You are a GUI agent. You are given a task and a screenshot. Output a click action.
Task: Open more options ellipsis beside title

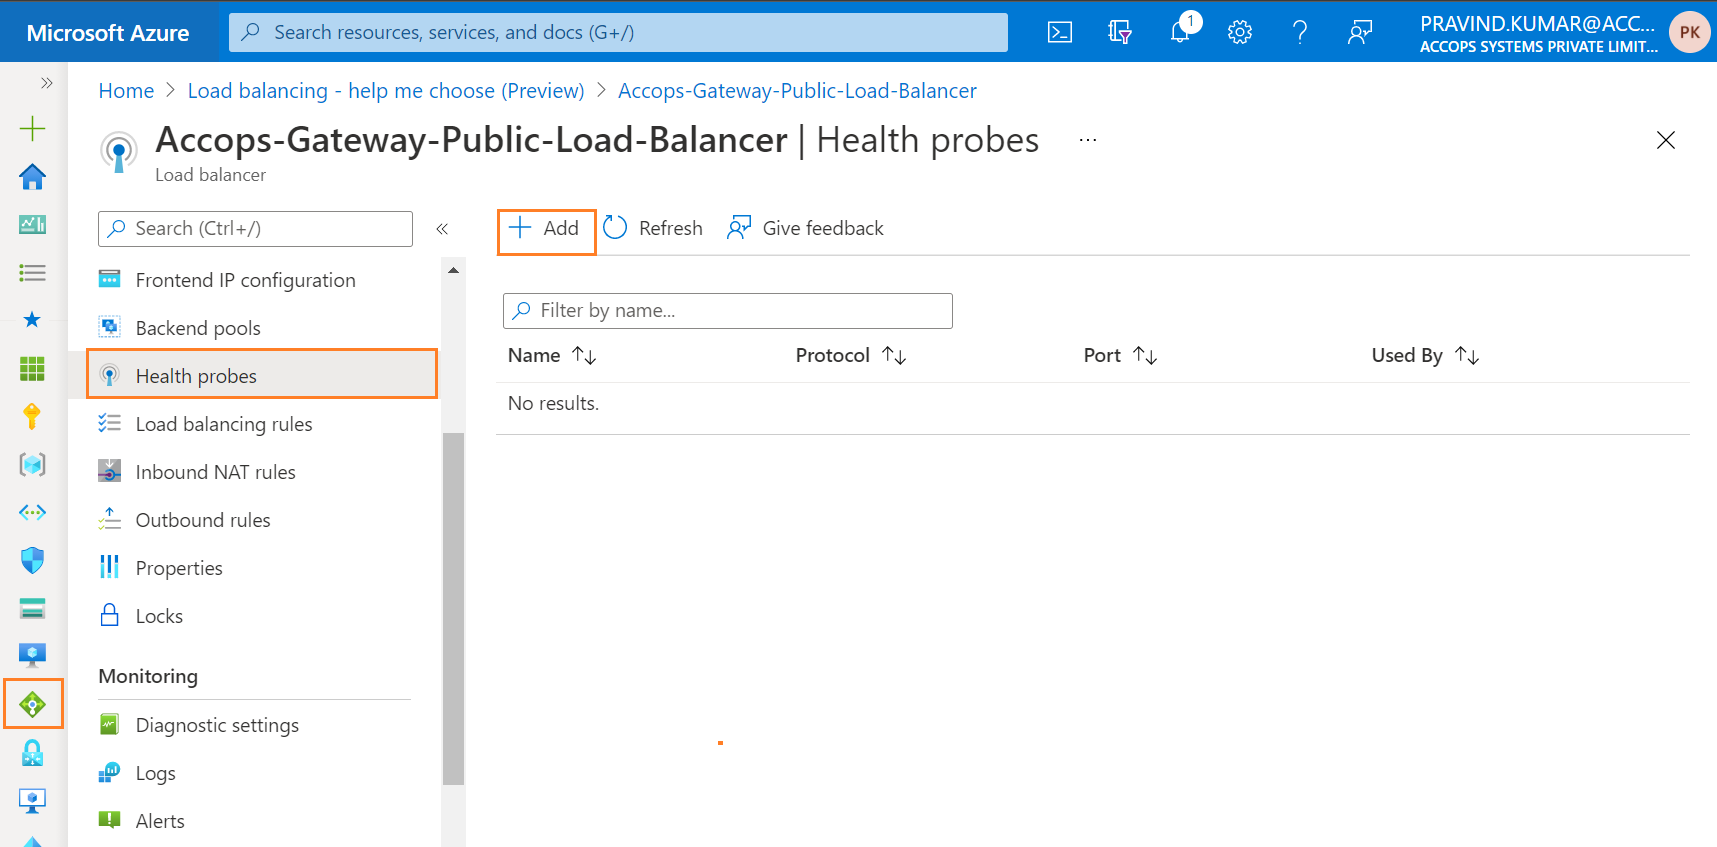pos(1088,140)
